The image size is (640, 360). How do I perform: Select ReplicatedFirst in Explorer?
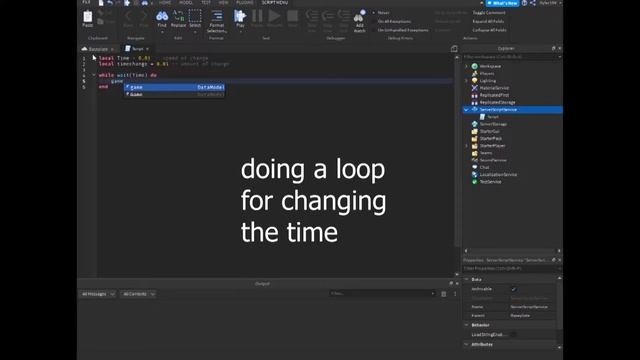pos(494,95)
